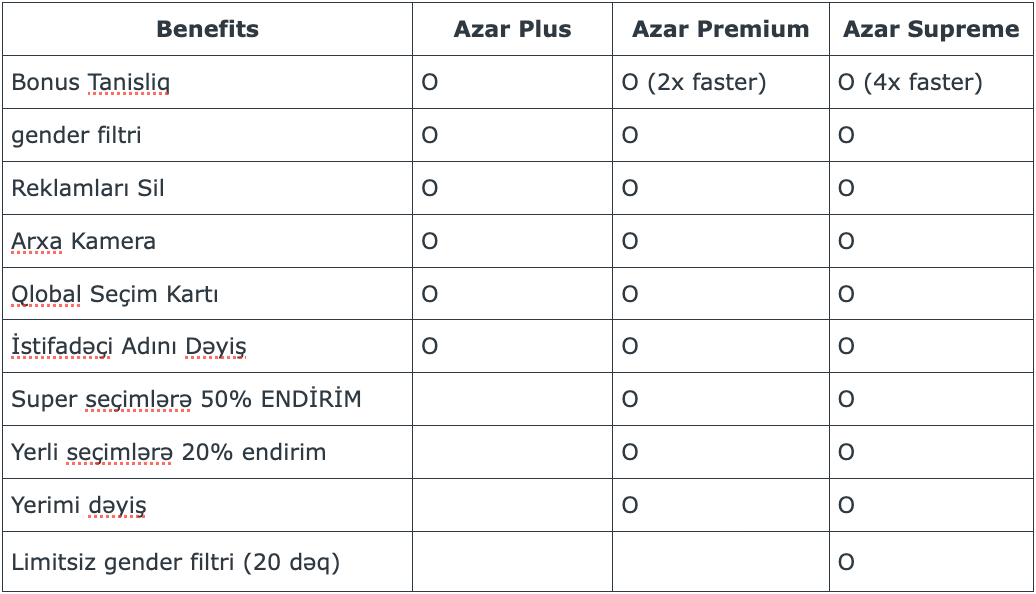The image size is (1036, 594).
Task: Select the "İstifadəçi Adını Dəyiş" cell
Action: coord(129,347)
